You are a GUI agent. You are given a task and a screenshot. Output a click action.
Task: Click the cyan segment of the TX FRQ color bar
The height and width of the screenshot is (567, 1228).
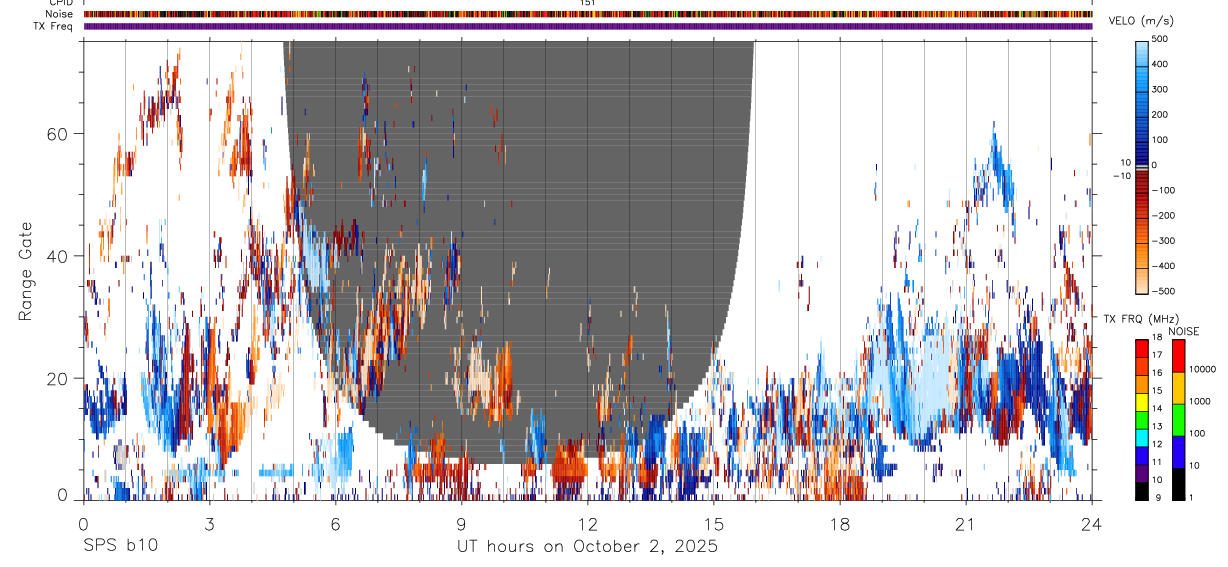(x=1142, y=438)
